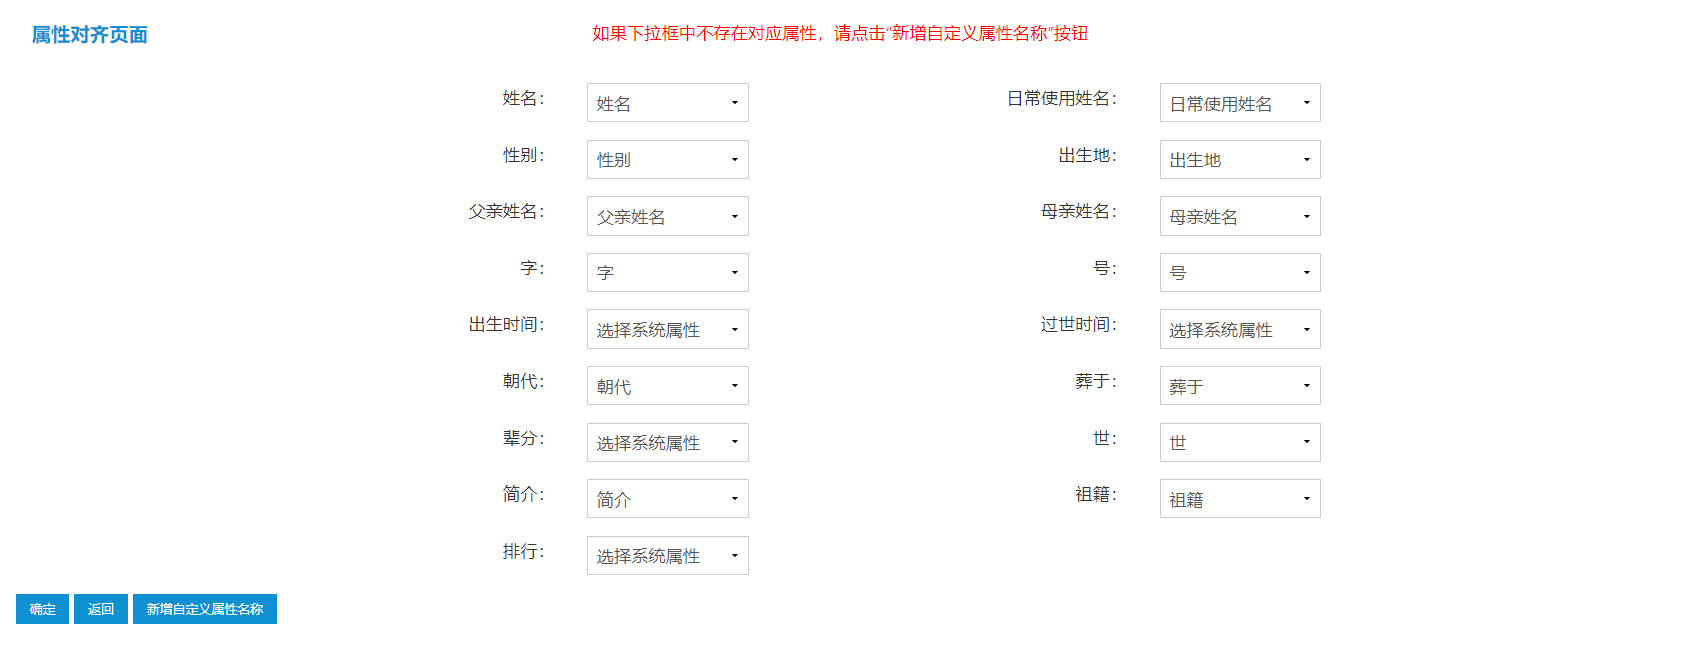Open the 字 attribute dropdown
This screenshot has width=1686, height=656.
pyautogui.click(x=667, y=272)
